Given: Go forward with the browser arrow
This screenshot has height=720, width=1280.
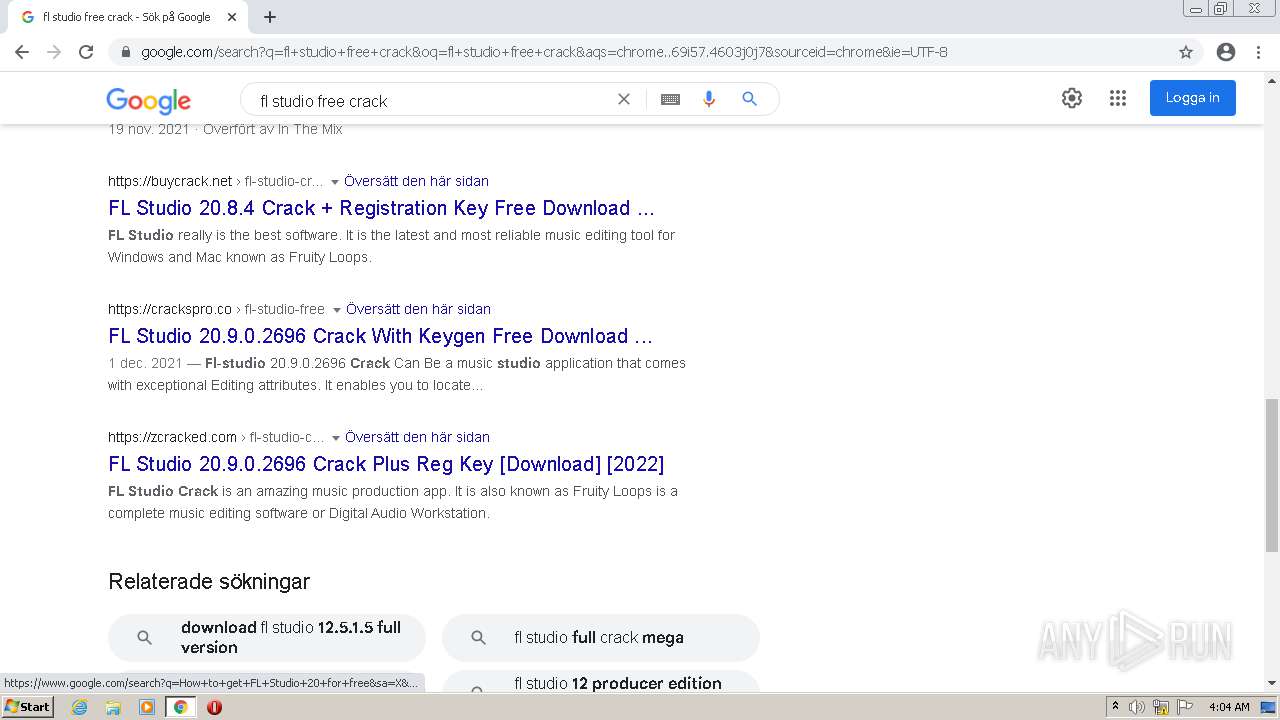Looking at the screenshot, I should (54, 52).
